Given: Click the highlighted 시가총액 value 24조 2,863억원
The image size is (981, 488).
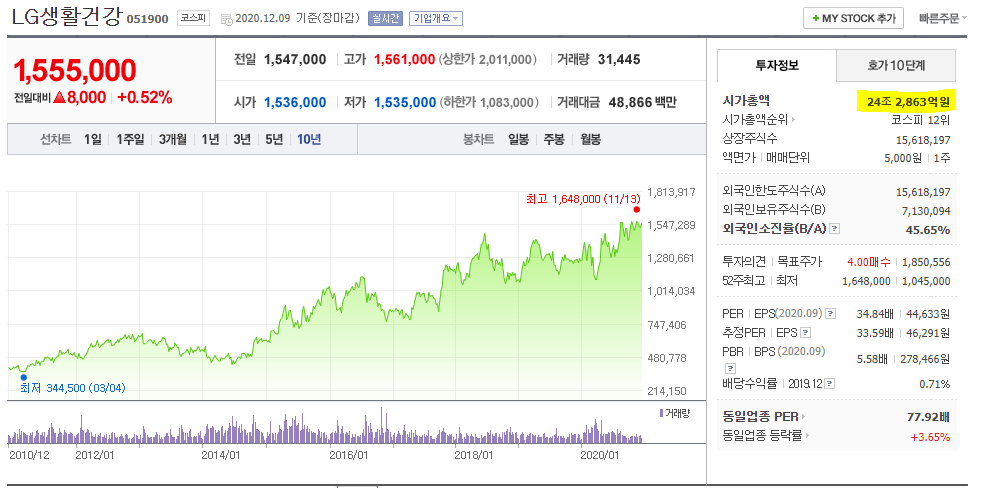Looking at the screenshot, I should (x=907, y=101).
